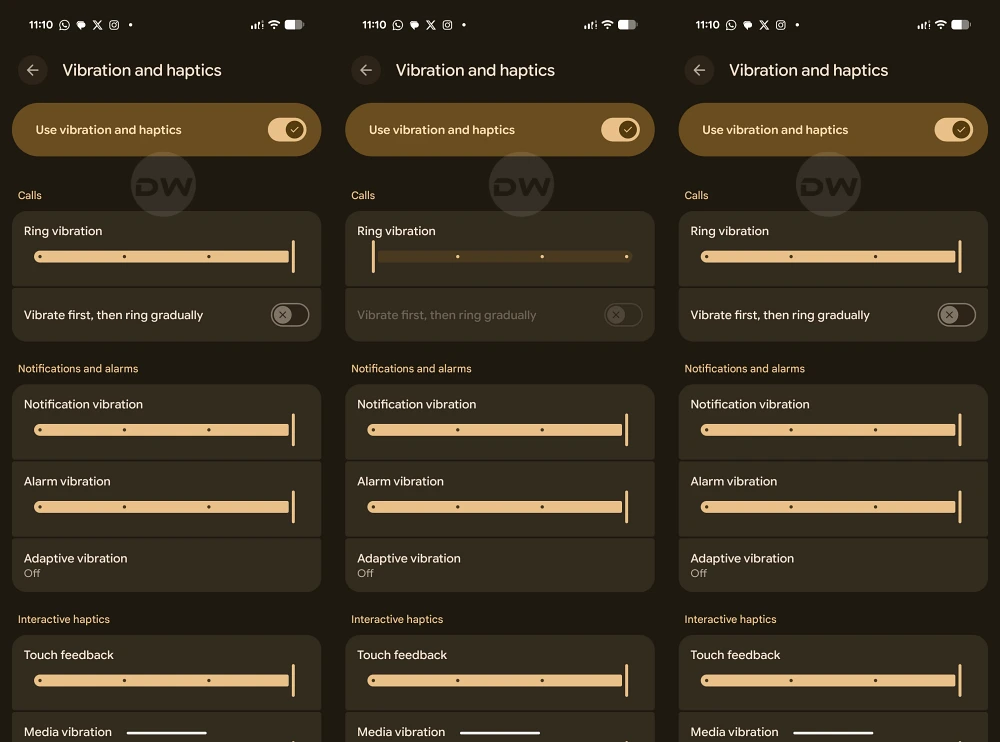Enable Vibrate first then ring gradually, left screen

289,315
